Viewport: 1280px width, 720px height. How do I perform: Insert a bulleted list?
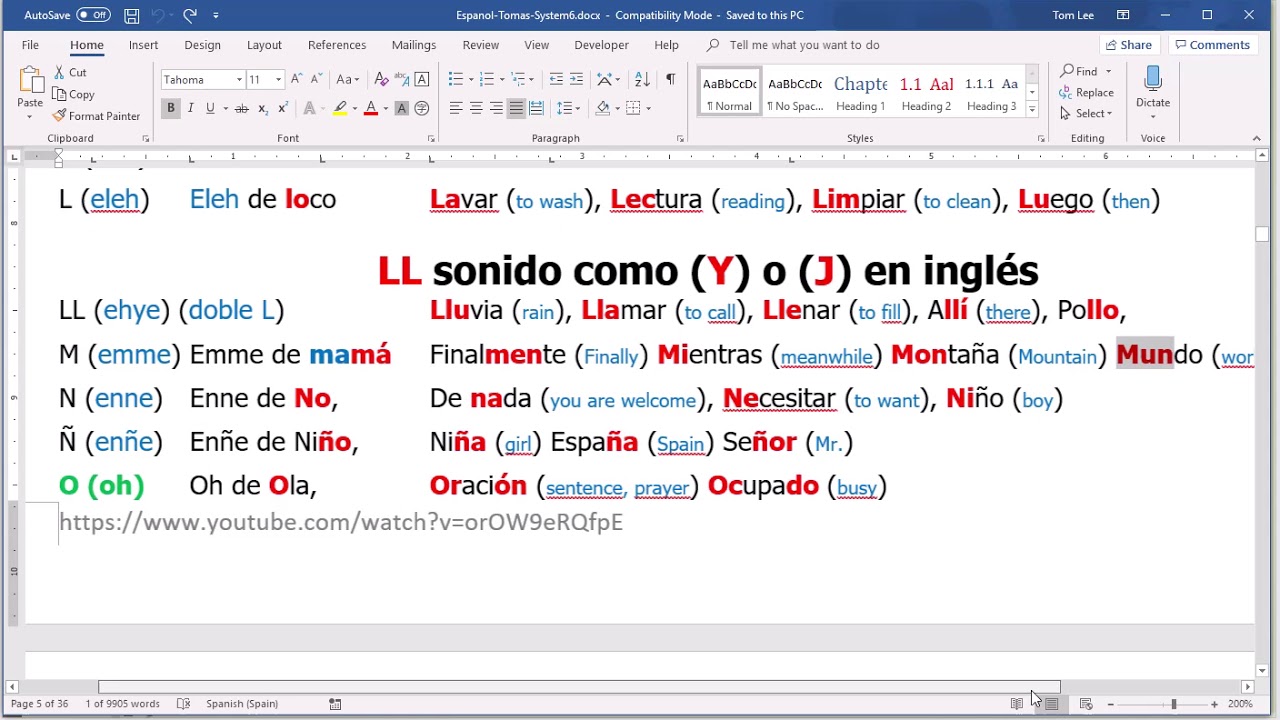(456, 79)
